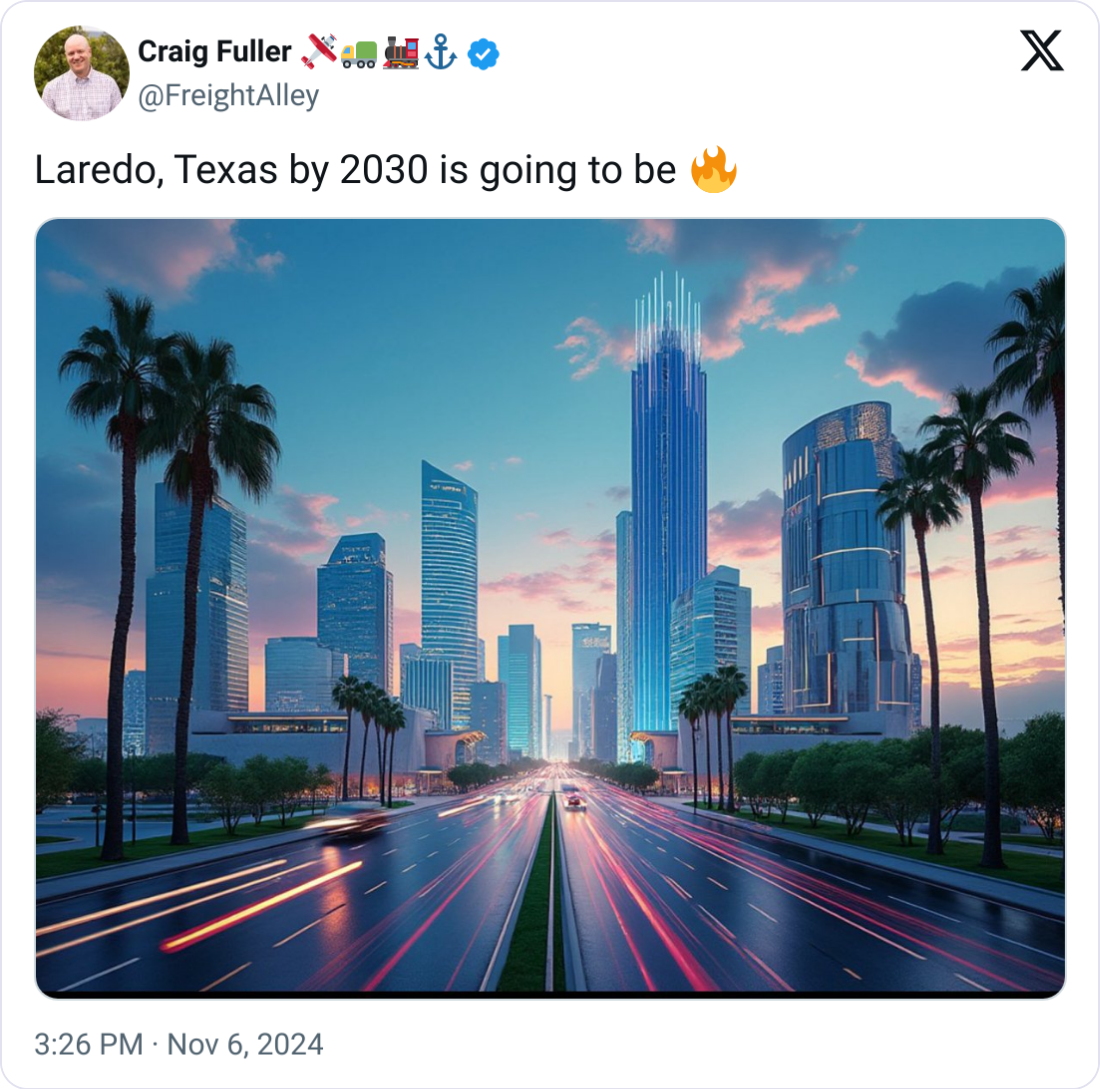Click the Nov 6, 2024 date
This screenshot has width=1100, height=1089.
click(244, 1045)
